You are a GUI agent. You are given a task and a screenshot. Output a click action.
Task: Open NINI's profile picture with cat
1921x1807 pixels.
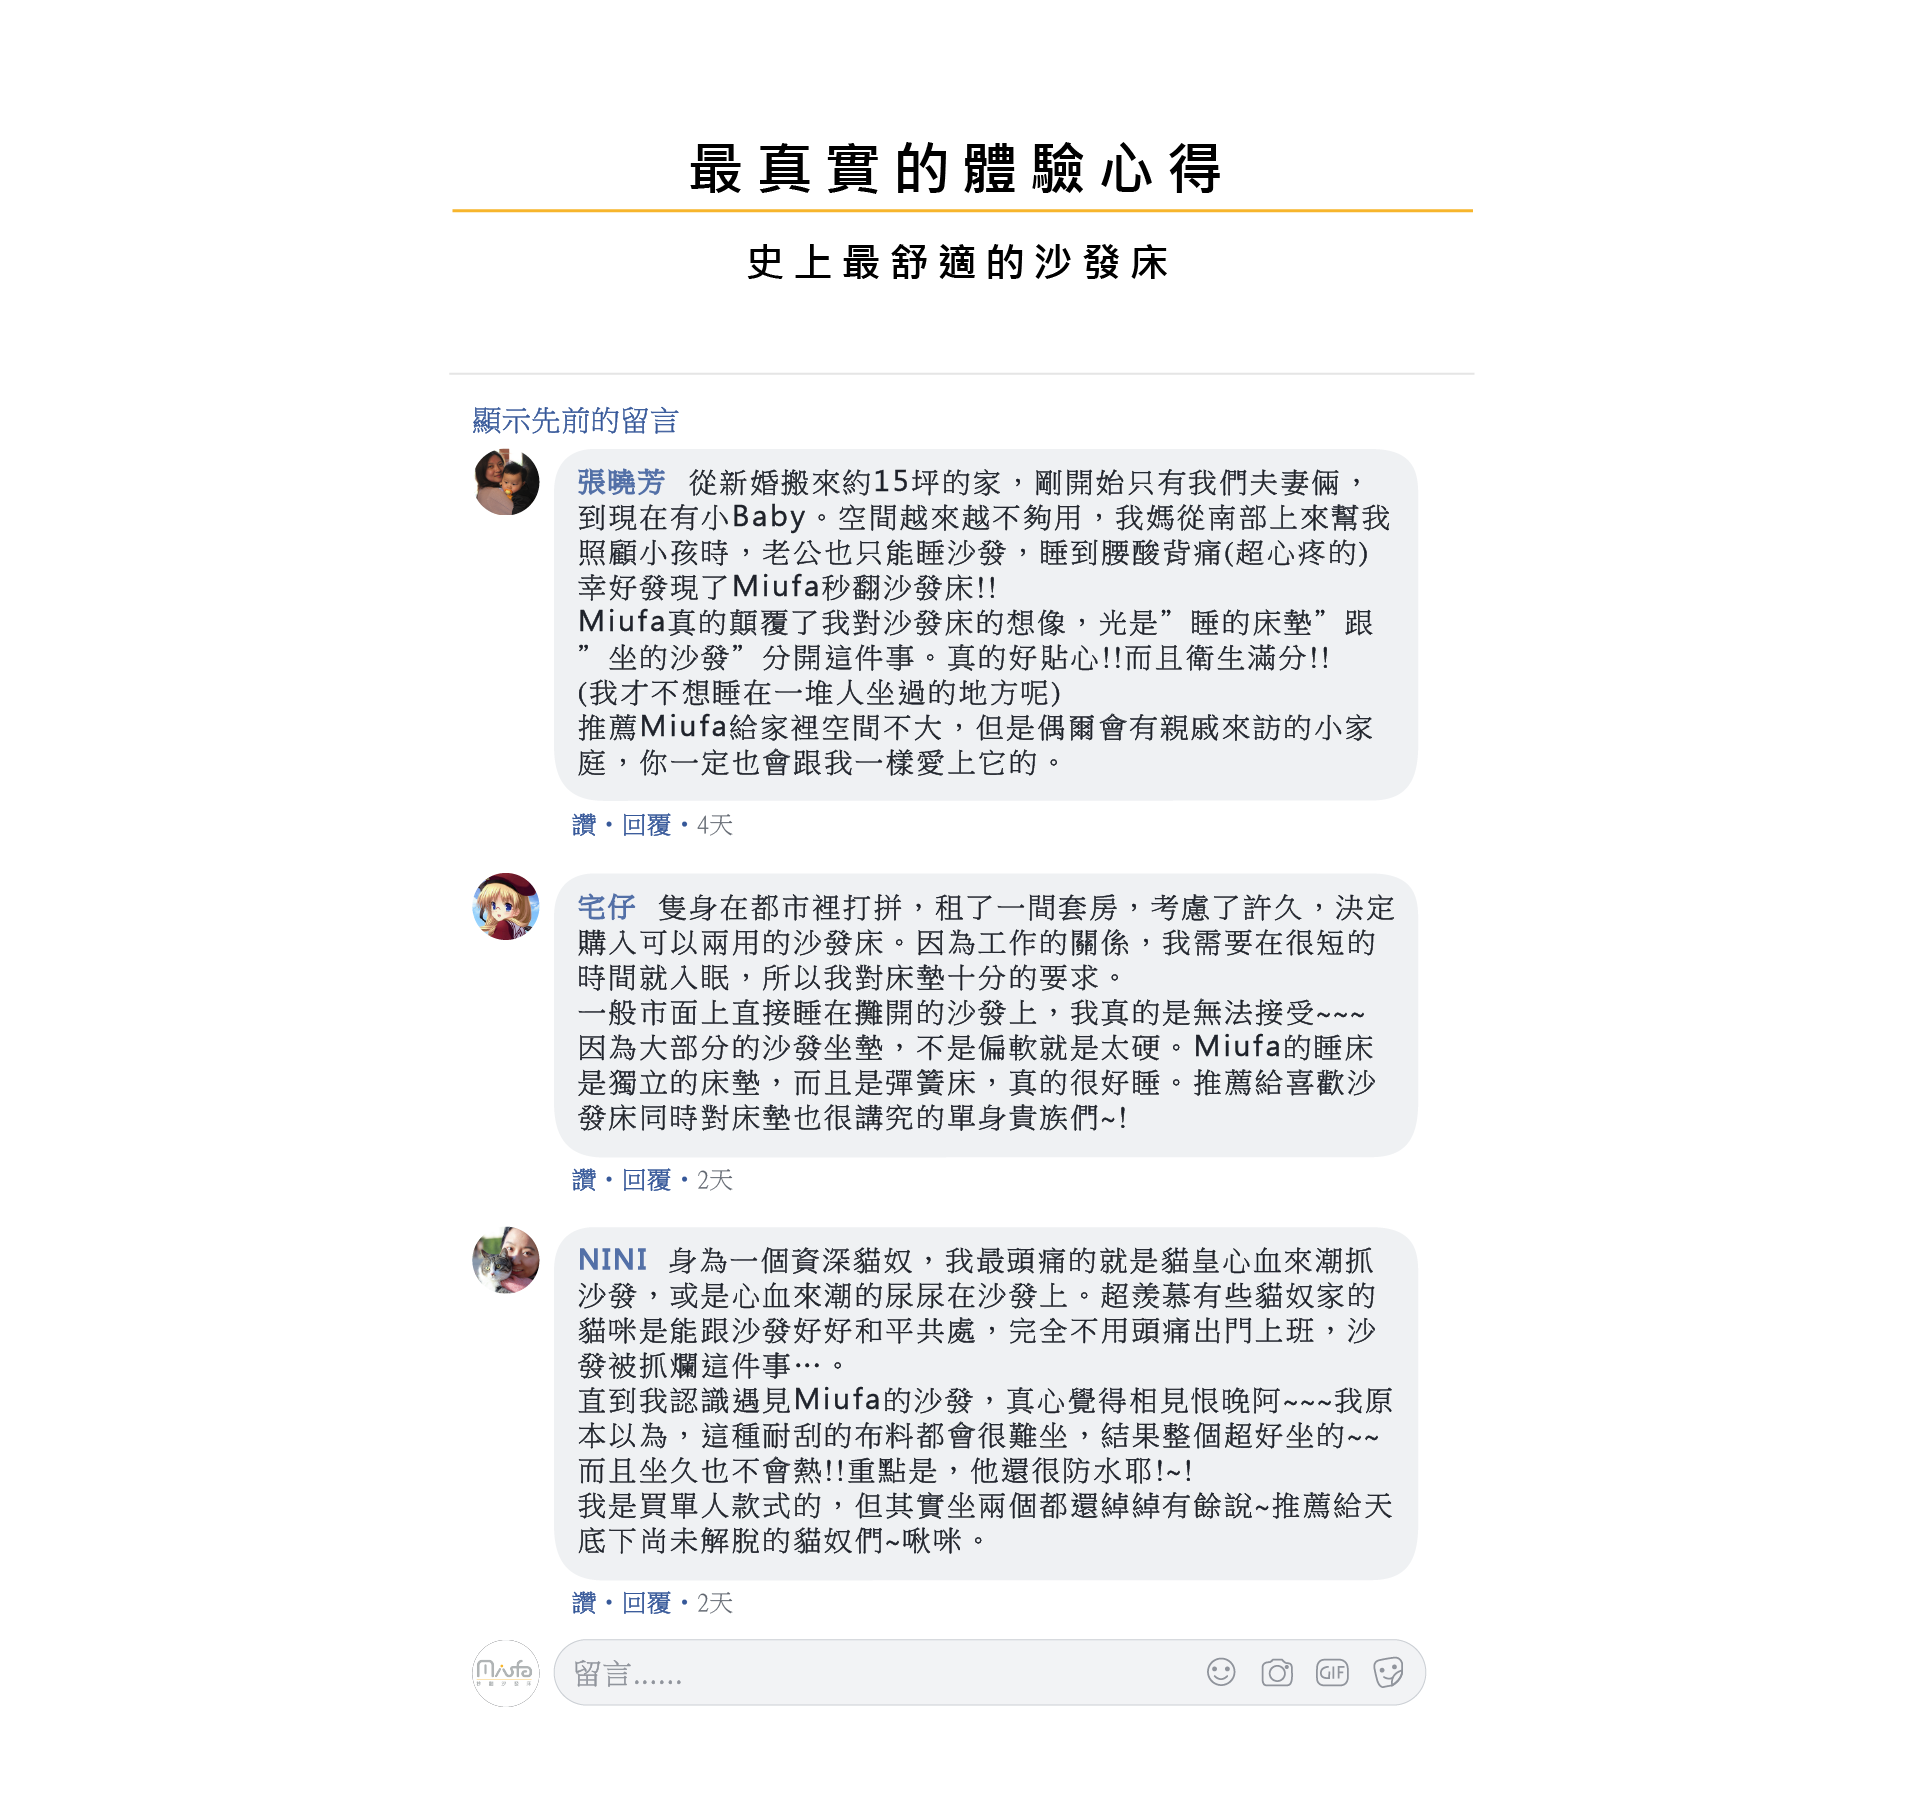(x=506, y=1260)
